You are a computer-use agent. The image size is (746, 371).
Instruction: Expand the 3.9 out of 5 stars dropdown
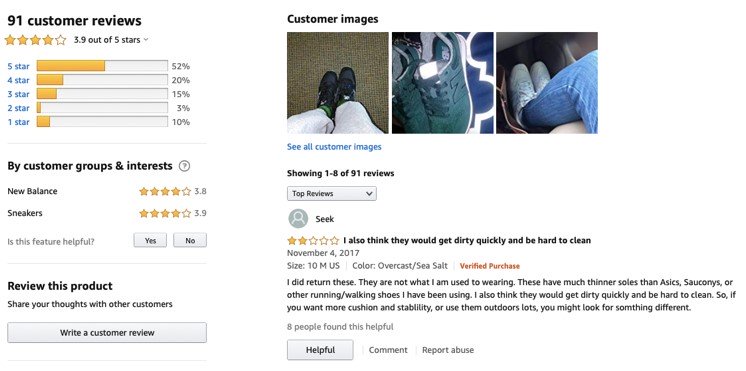(111, 40)
